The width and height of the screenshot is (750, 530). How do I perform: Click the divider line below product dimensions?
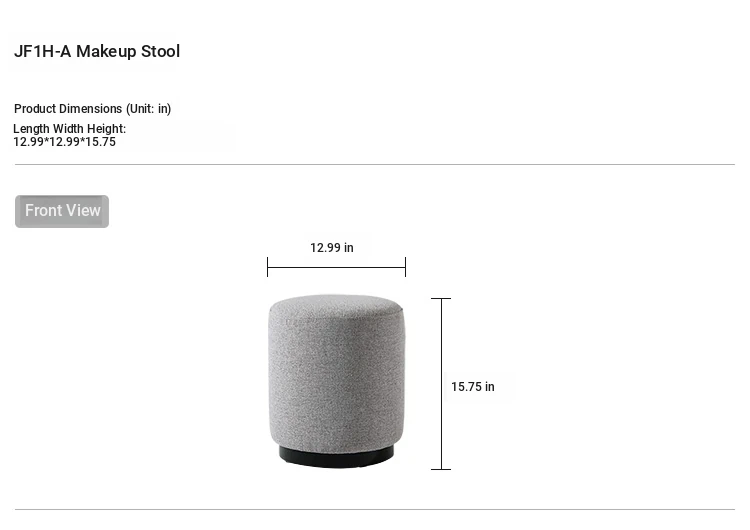374,164
